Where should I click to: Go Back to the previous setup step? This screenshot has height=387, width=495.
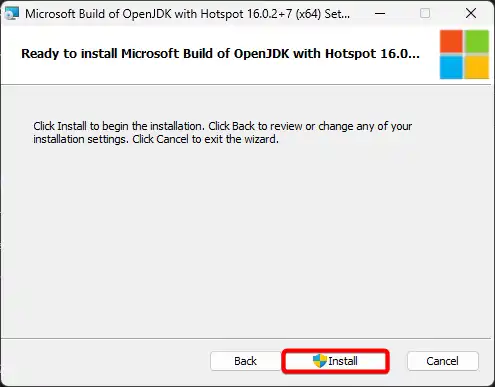pos(246,361)
